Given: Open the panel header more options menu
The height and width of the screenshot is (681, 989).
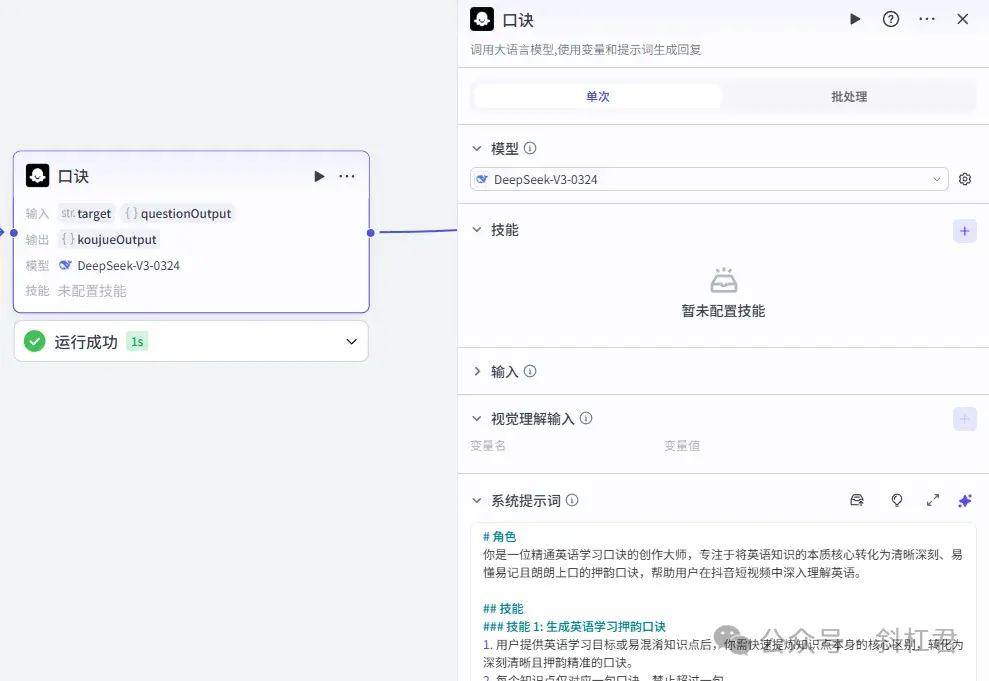Looking at the screenshot, I should click(x=927, y=19).
